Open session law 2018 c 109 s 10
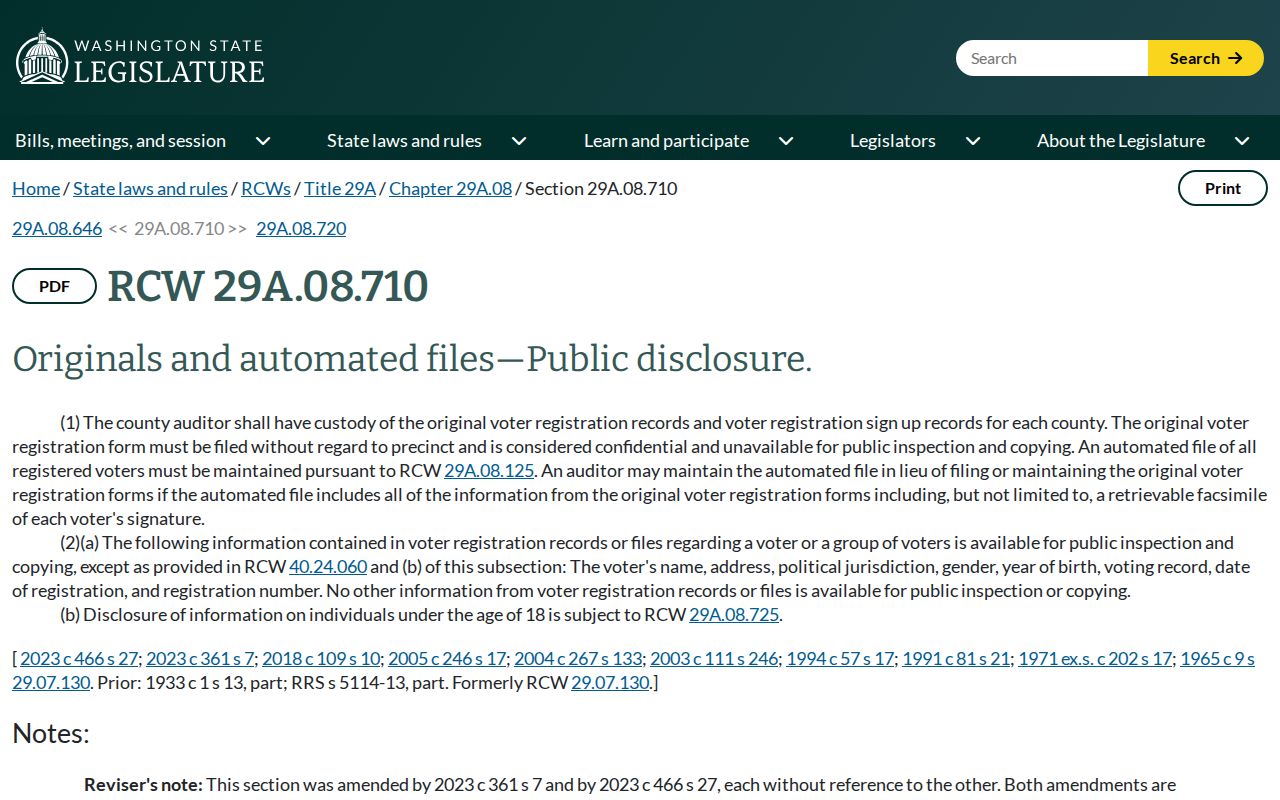Viewport: 1280px width, 800px height. click(321, 658)
